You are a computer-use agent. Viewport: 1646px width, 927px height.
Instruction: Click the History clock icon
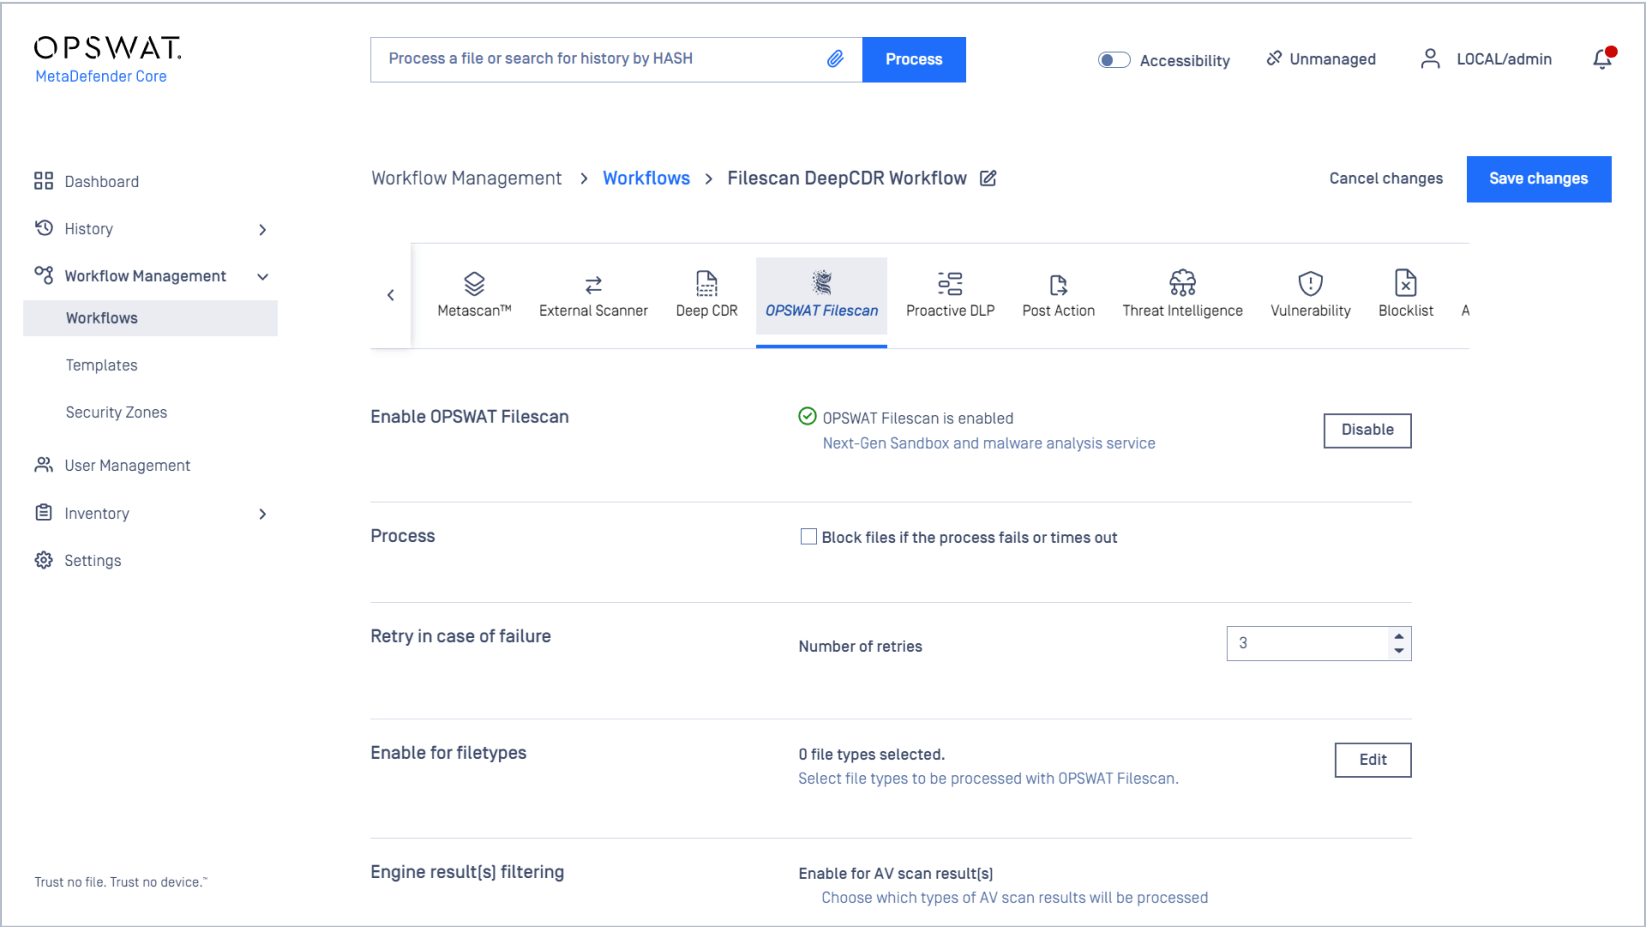[x=43, y=228]
